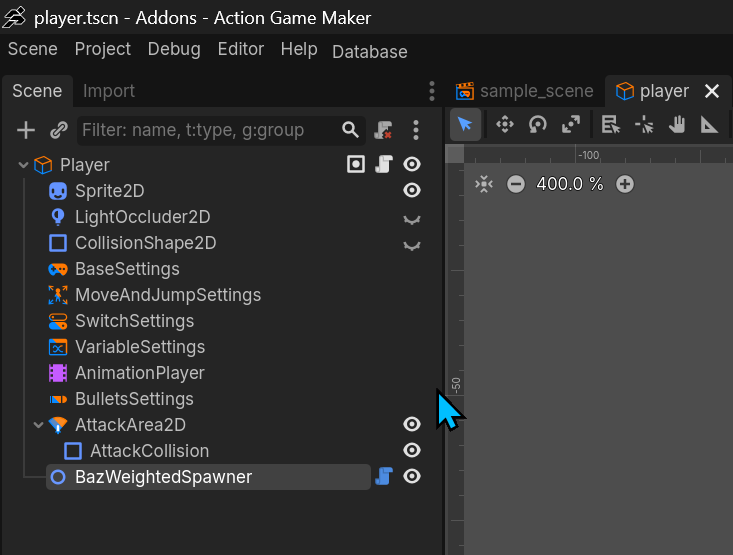
Task: Show the hidden LightOccluder2D node
Action: pos(412,219)
